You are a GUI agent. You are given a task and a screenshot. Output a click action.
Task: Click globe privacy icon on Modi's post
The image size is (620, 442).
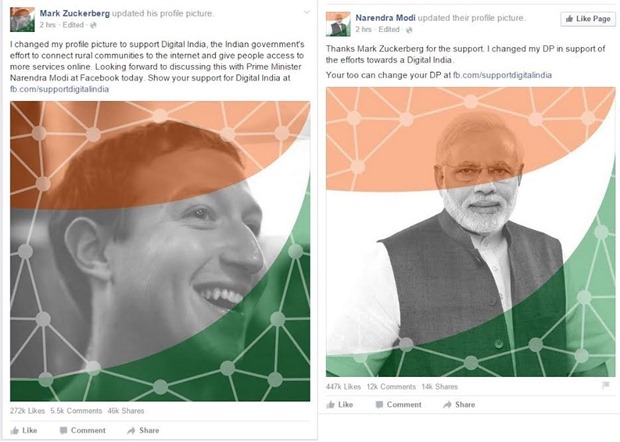[x=409, y=30]
